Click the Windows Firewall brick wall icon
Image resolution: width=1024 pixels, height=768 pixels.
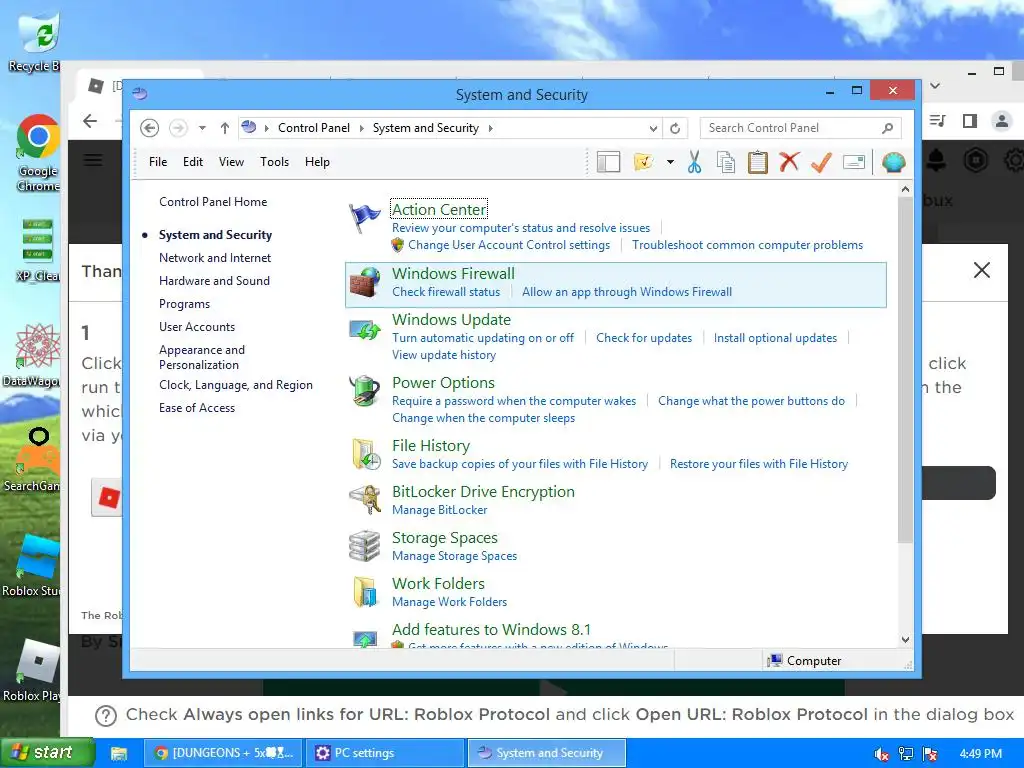pos(364,283)
